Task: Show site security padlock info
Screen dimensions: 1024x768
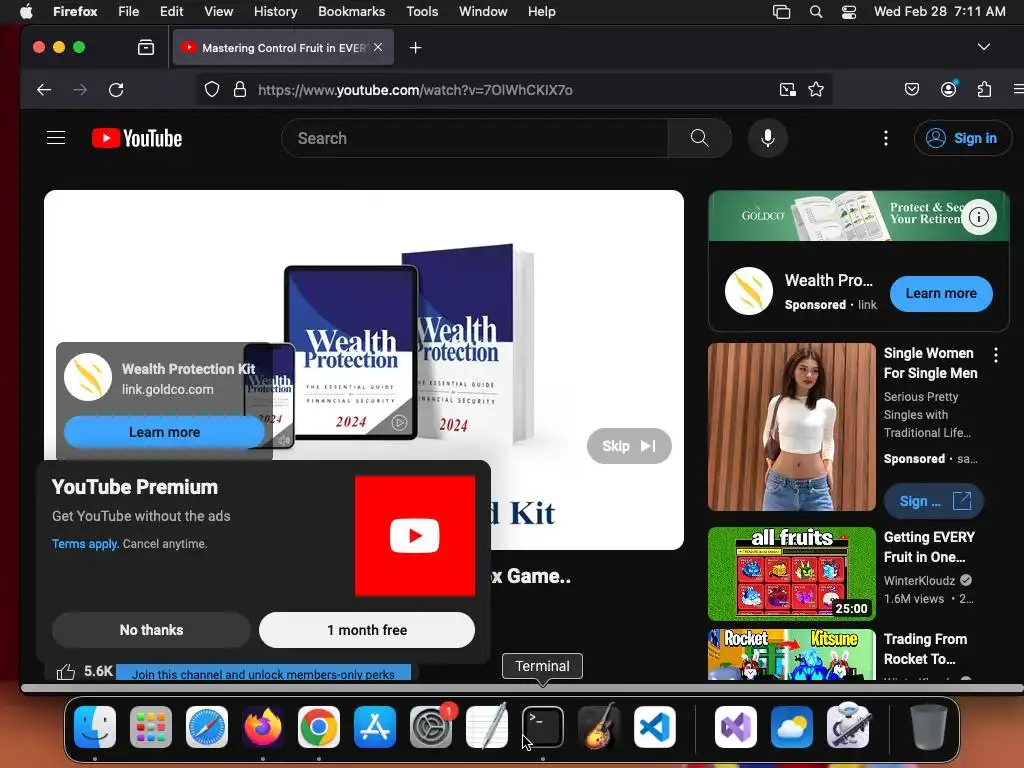Action: (240, 89)
